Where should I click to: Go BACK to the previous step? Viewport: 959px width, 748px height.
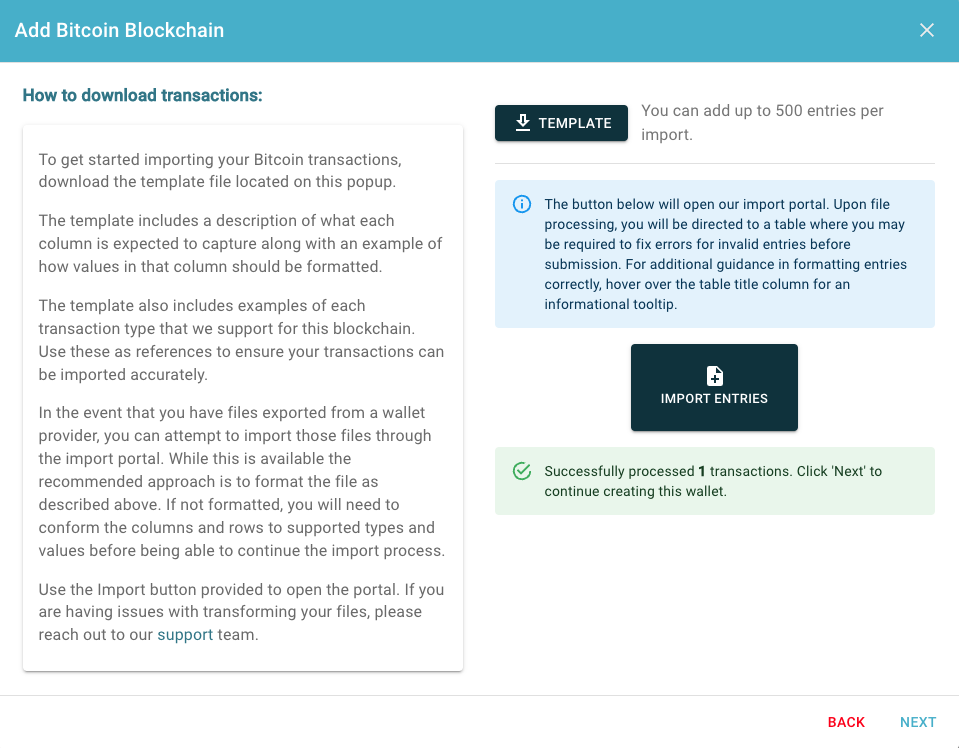[846, 722]
